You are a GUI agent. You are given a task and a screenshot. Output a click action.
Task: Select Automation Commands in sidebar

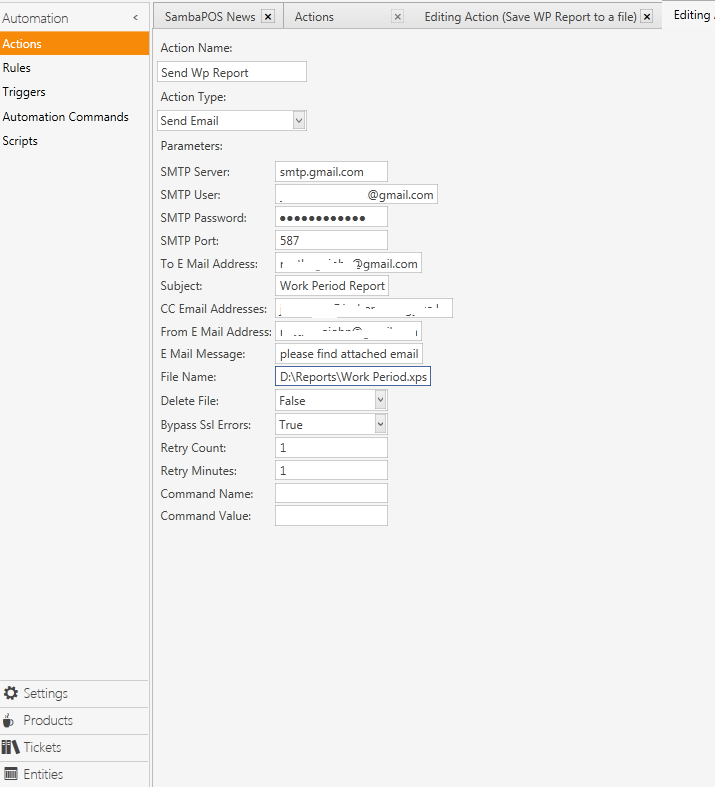65,117
